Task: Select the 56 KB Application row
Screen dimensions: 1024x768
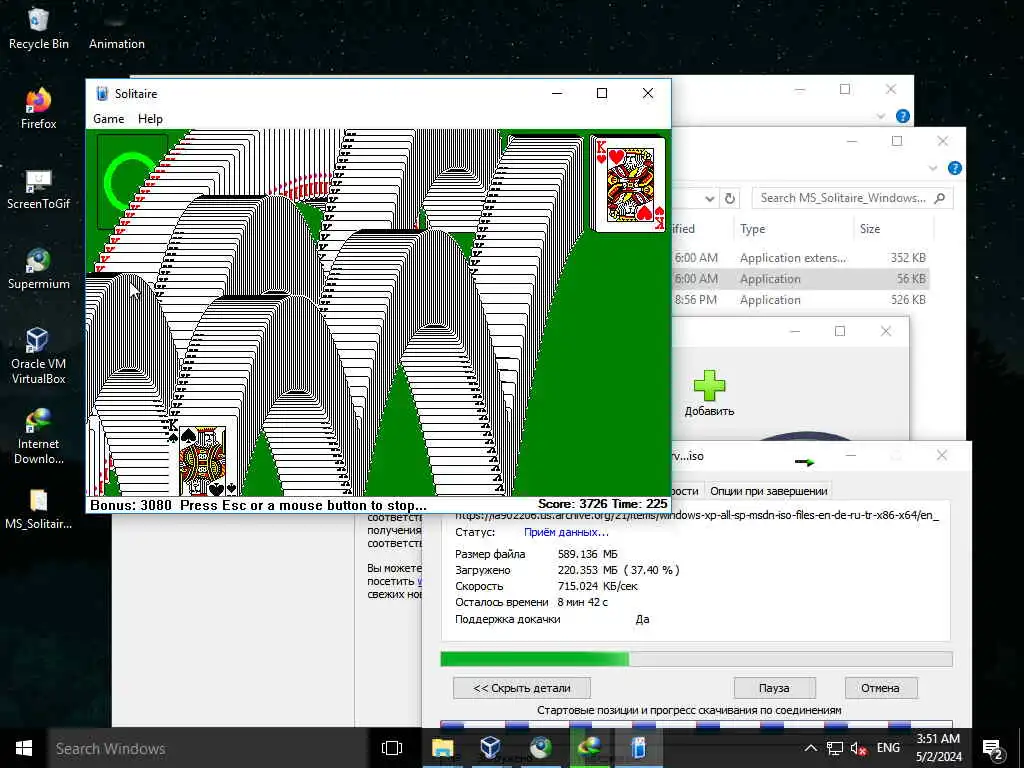Action: pos(801,279)
